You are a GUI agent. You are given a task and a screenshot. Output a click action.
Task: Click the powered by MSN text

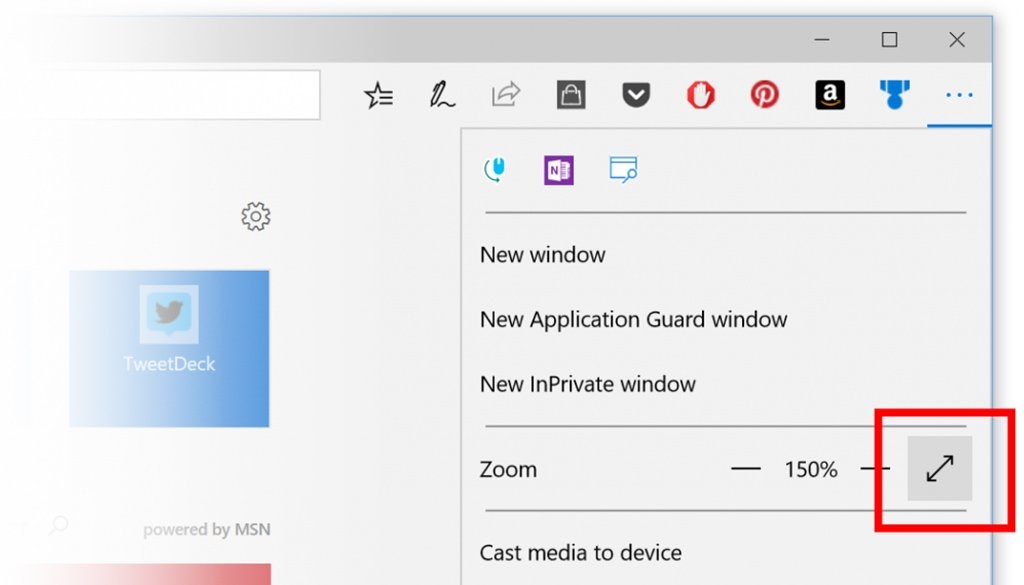click(x=206, y=530)
